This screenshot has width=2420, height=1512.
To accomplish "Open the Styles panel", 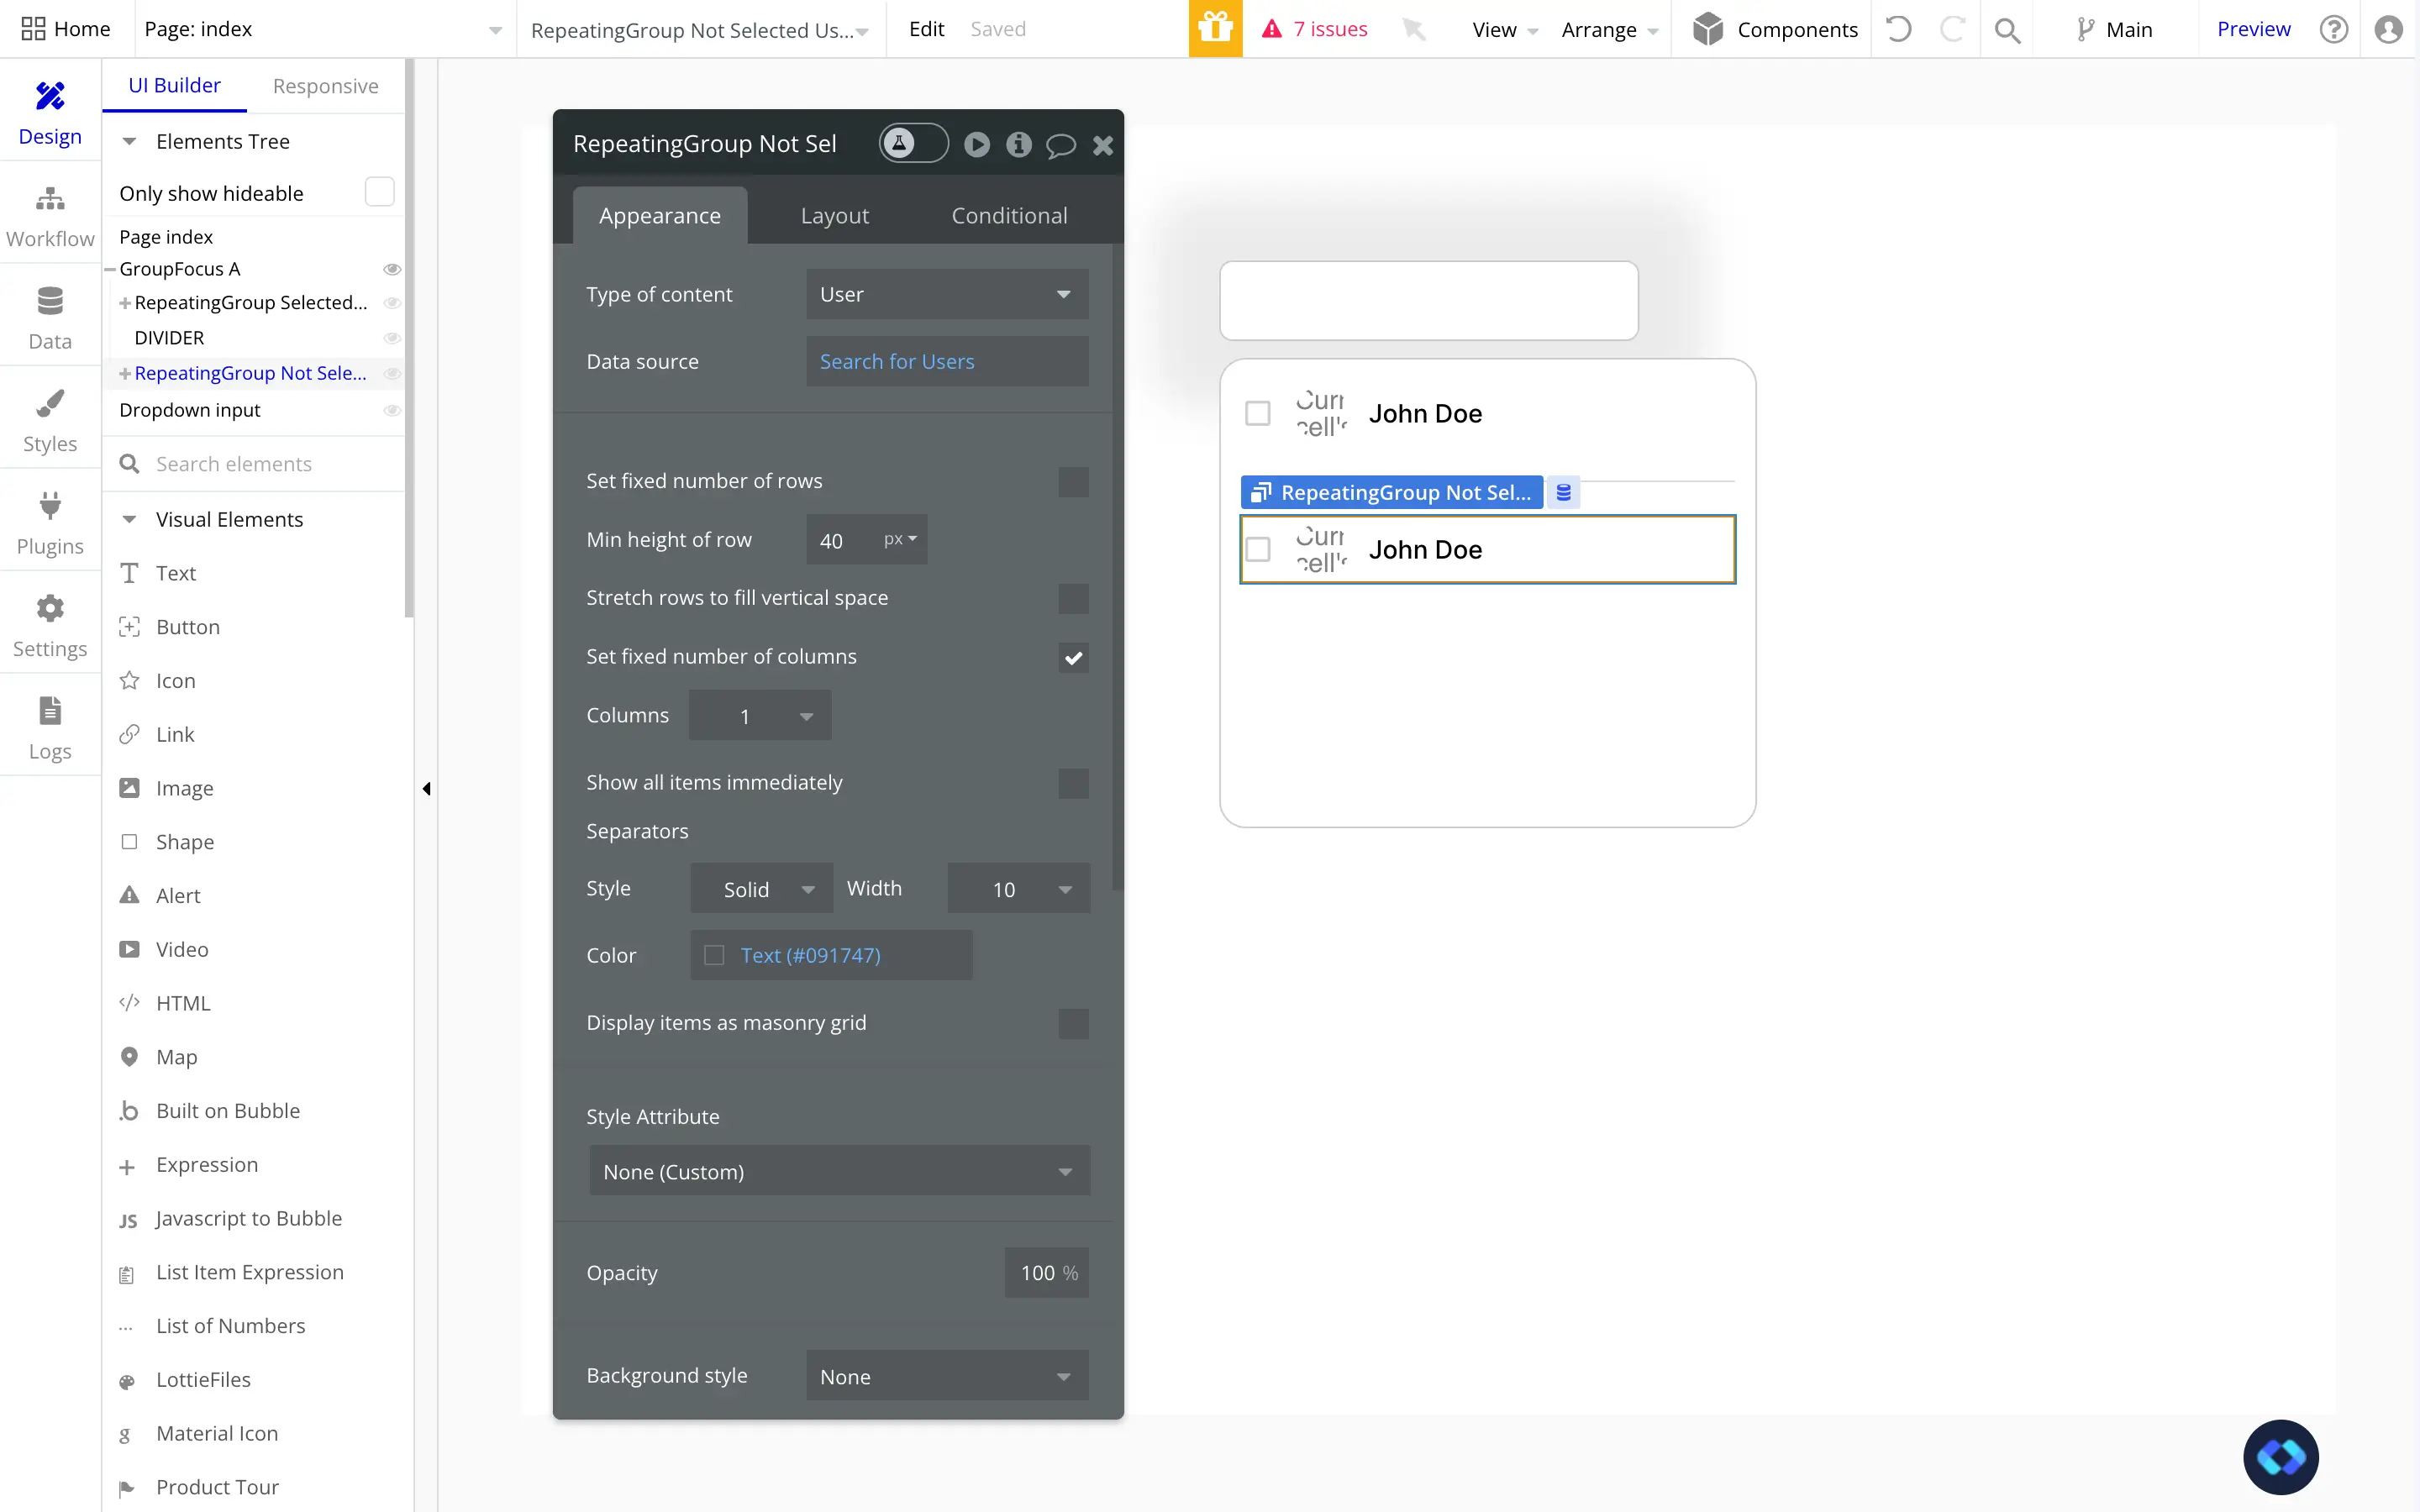I will click(x=50, y=418).
